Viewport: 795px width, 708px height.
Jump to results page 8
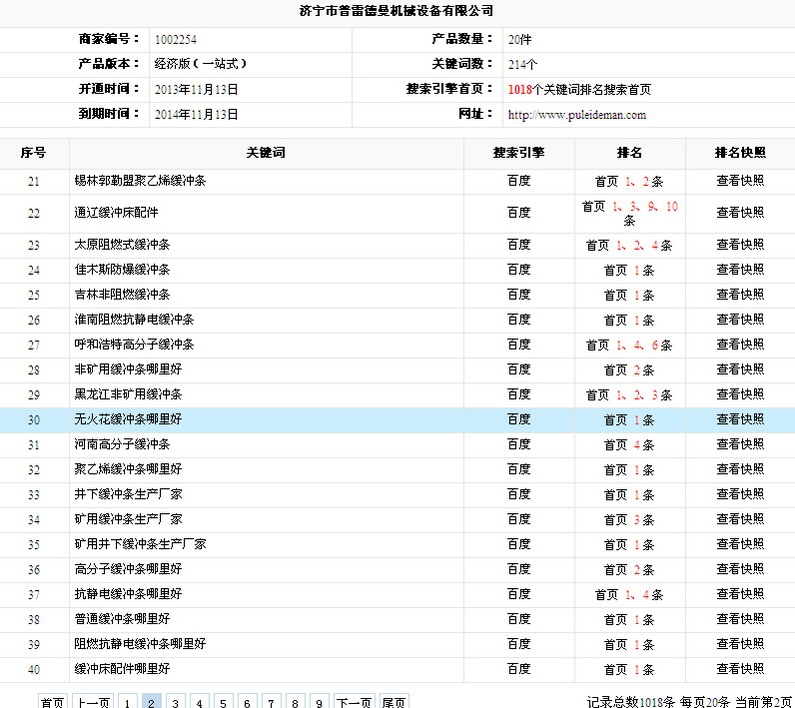(295, 702)
